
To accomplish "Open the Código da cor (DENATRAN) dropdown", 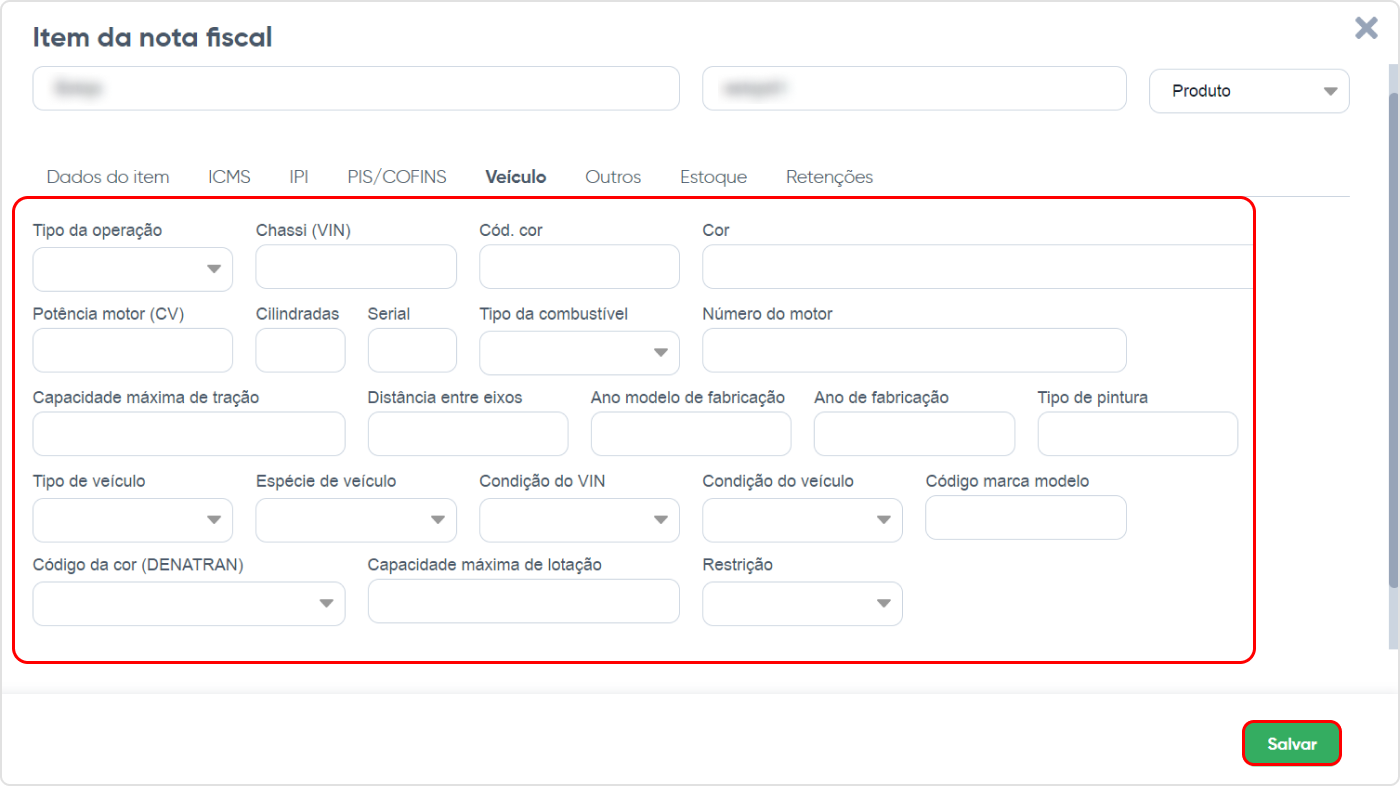I will pos(188,603).
